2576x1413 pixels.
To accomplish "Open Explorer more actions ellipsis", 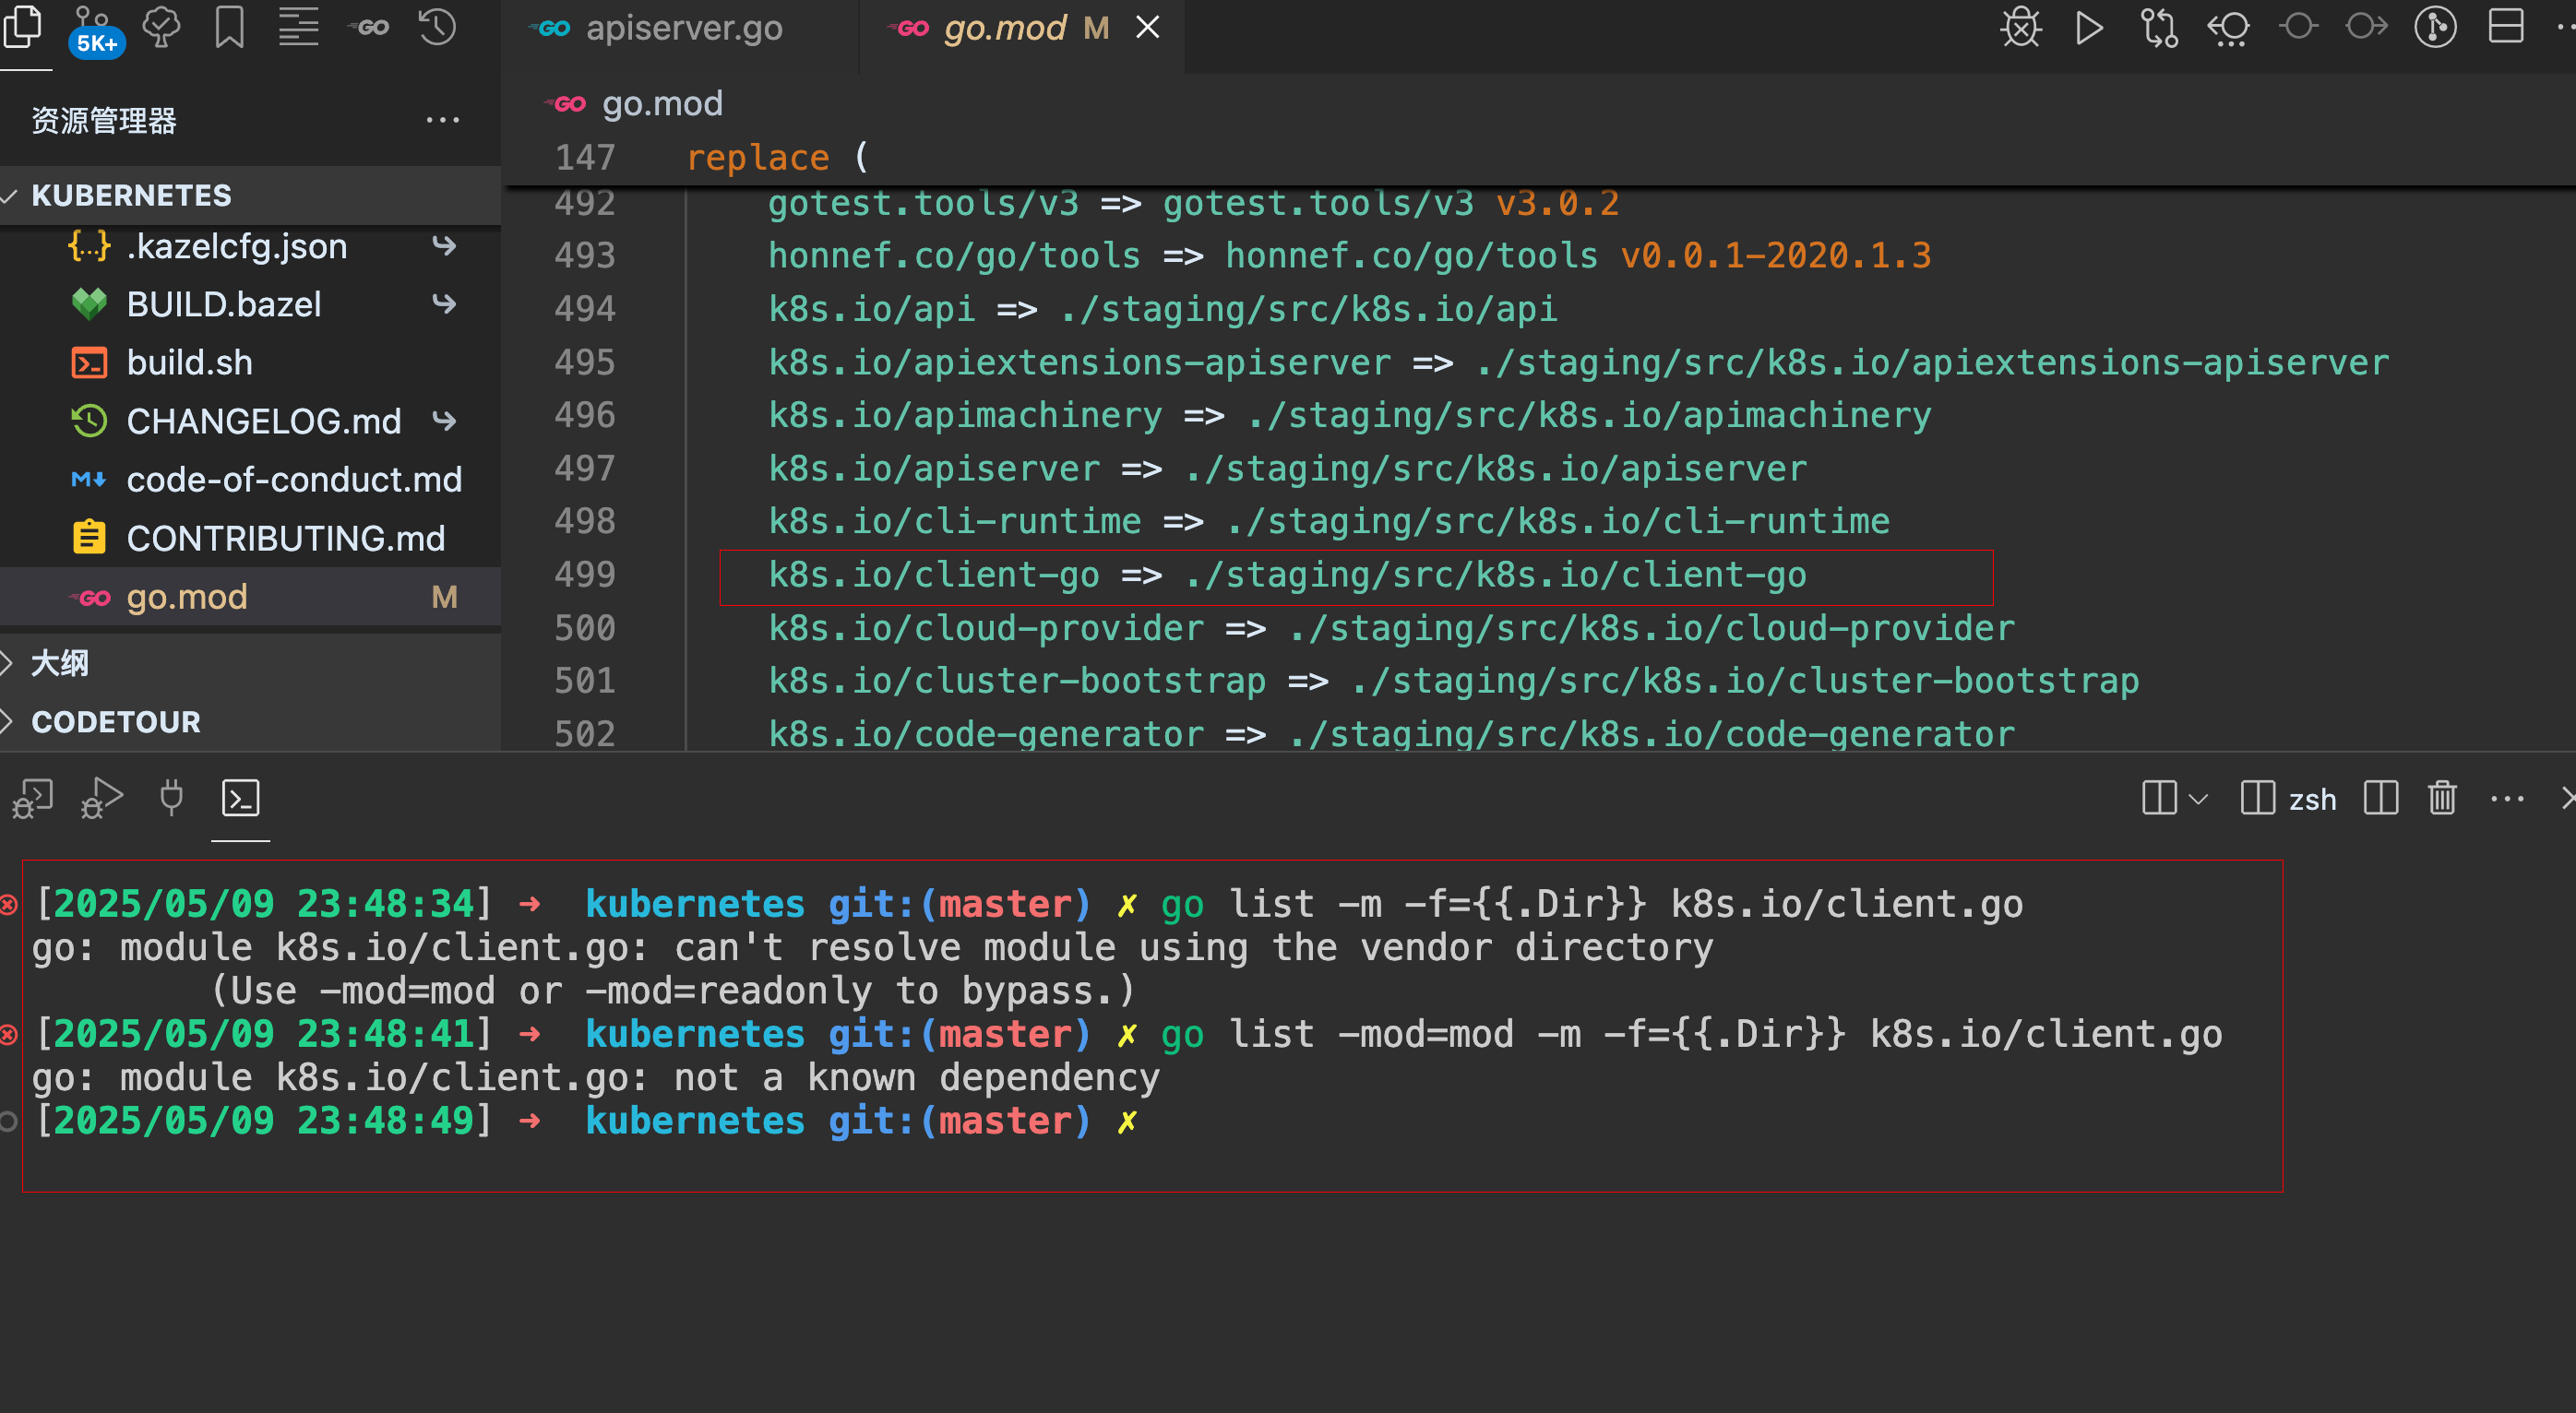I will click(442, 120).
